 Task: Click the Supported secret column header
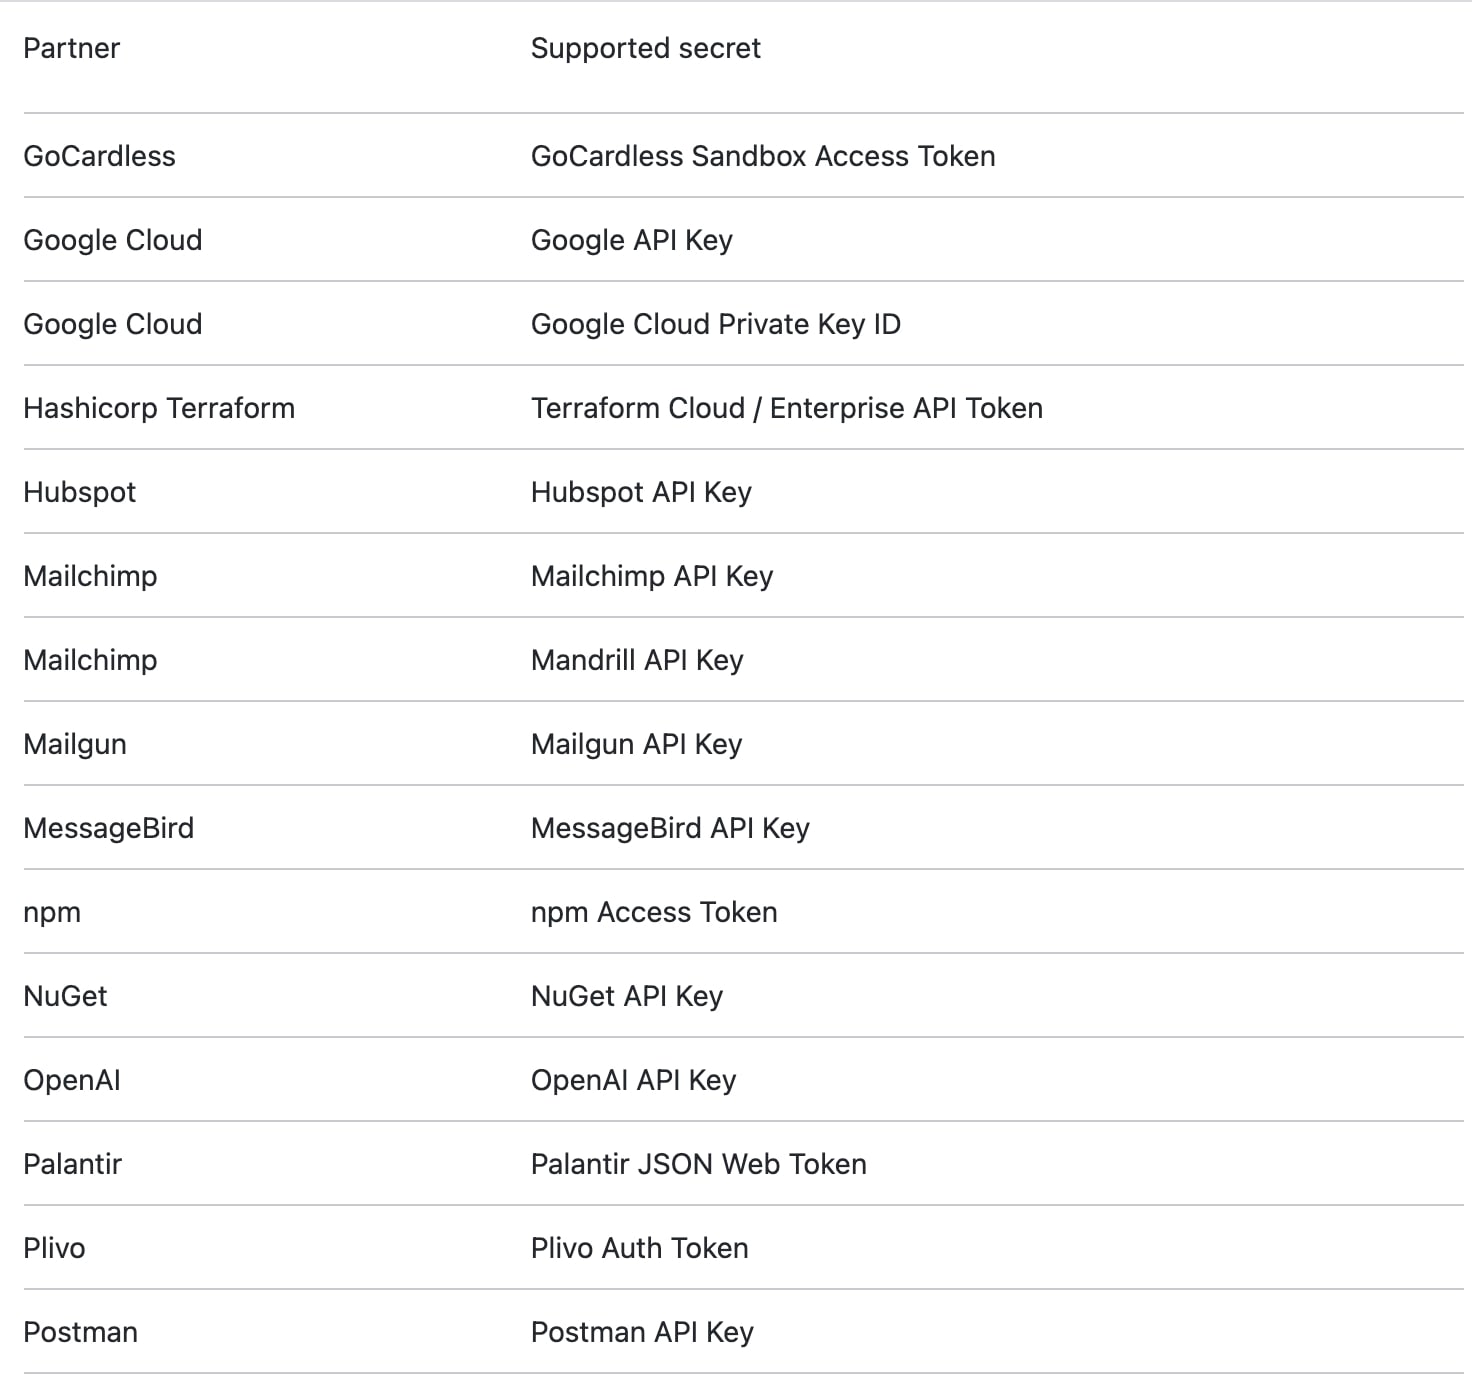point(645,48)
